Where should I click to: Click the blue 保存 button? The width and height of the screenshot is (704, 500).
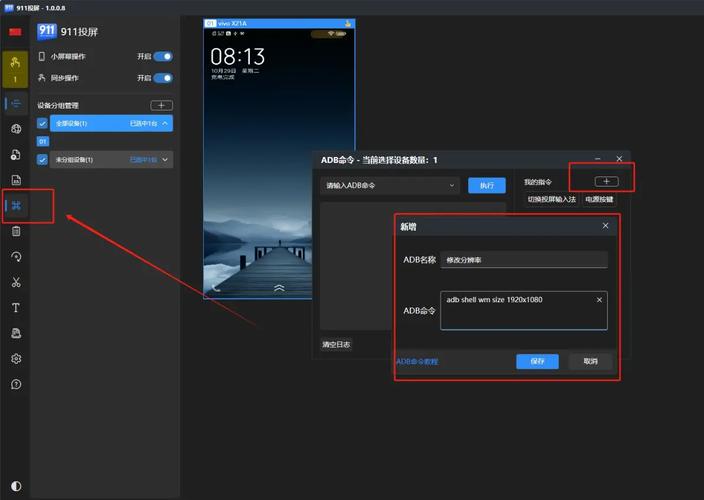pyautogui.click(x=537, y=361)
